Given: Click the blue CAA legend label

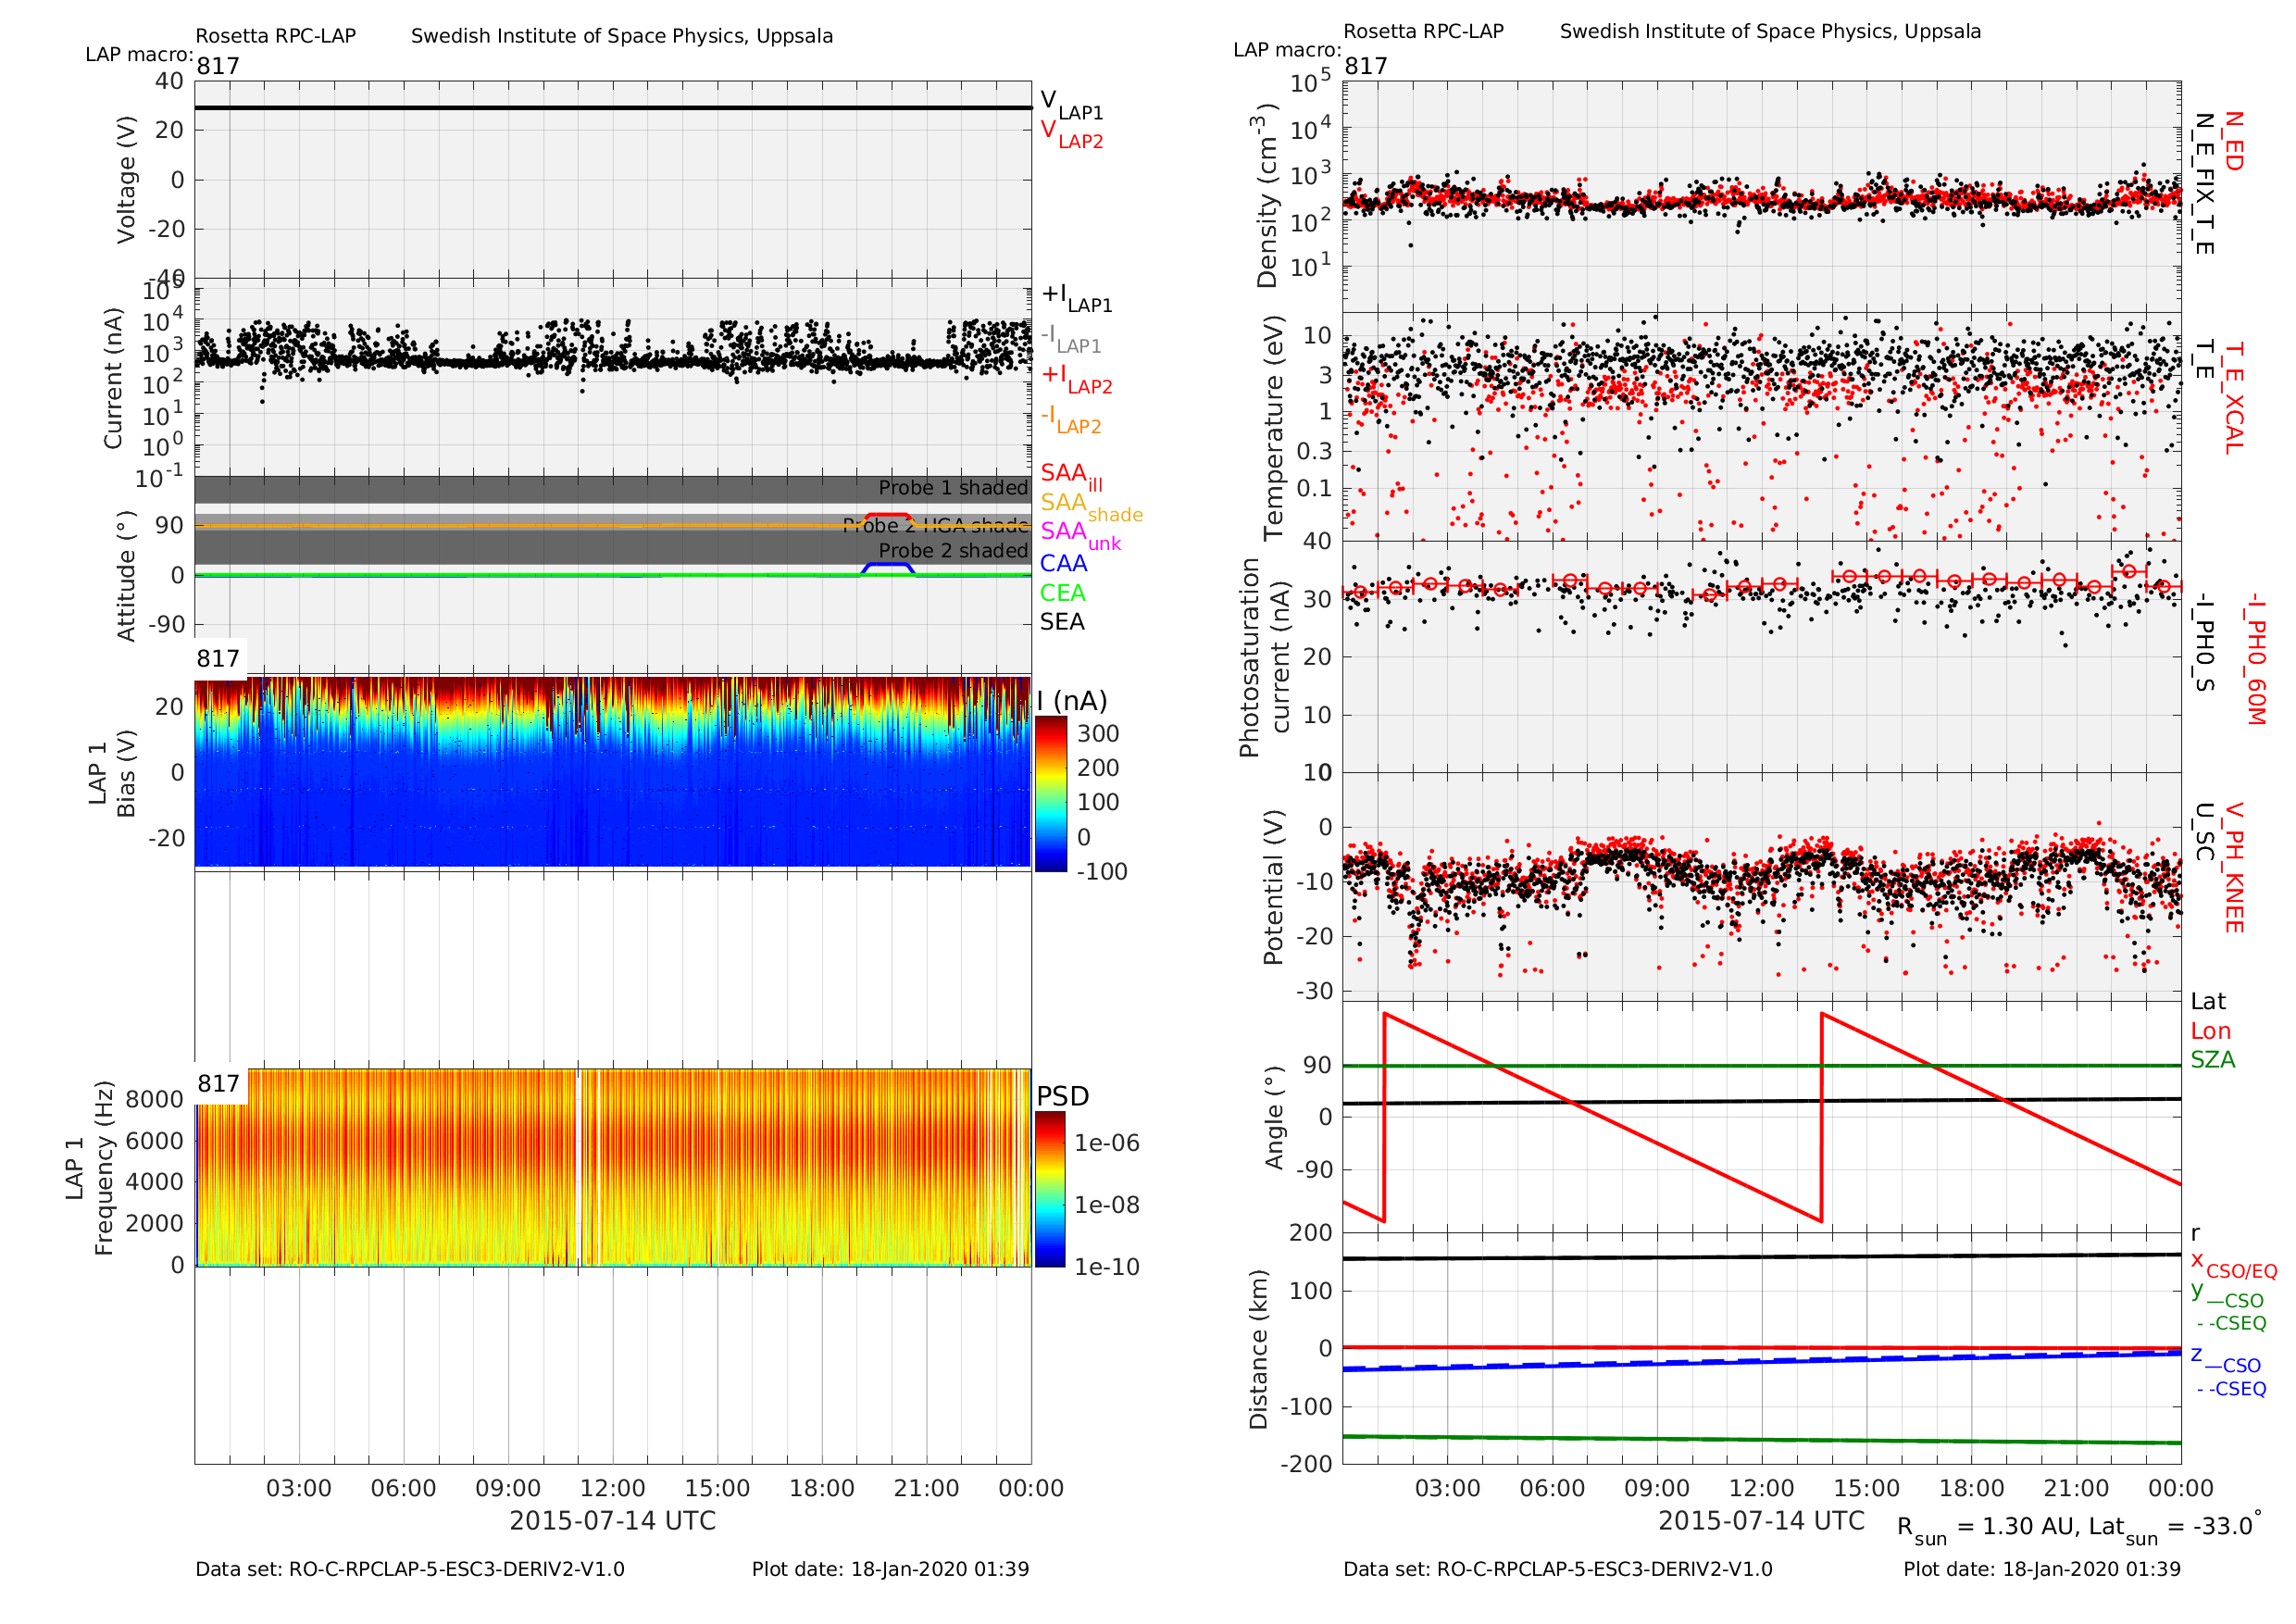Looking at the screenshot, I should coord(1063,564).
